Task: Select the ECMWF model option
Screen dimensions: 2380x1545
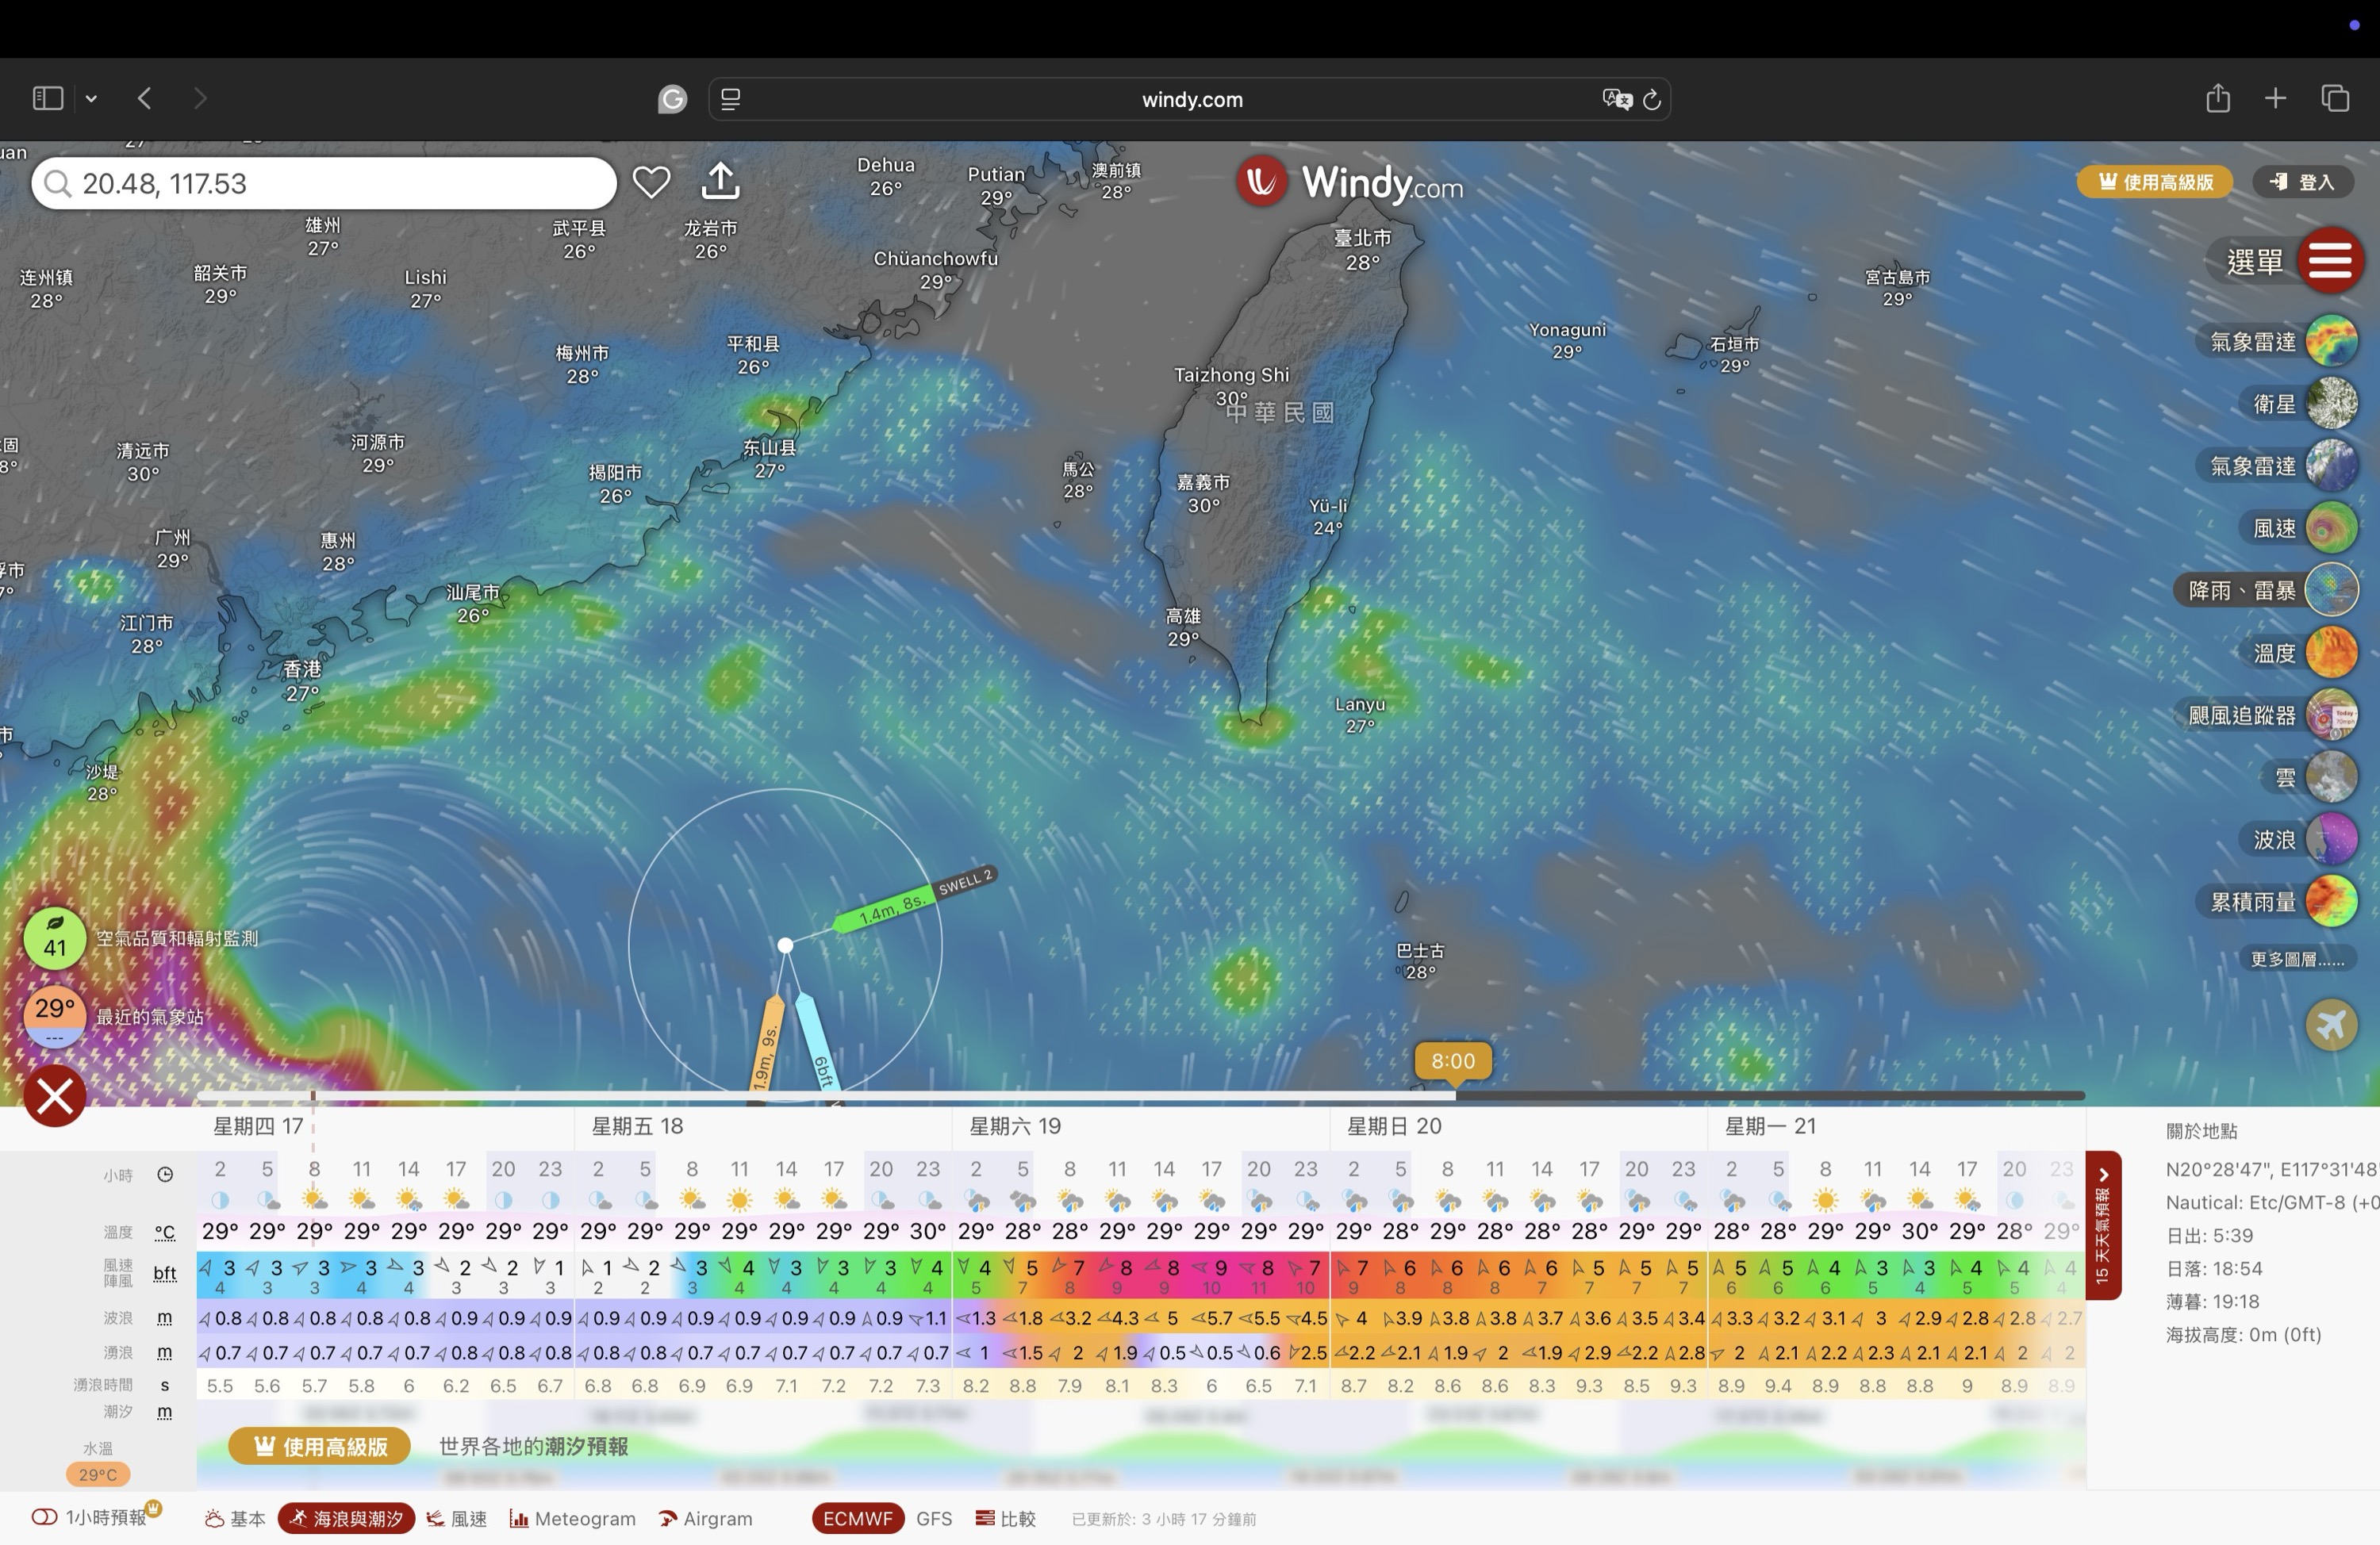Action: click(857, 1518)
